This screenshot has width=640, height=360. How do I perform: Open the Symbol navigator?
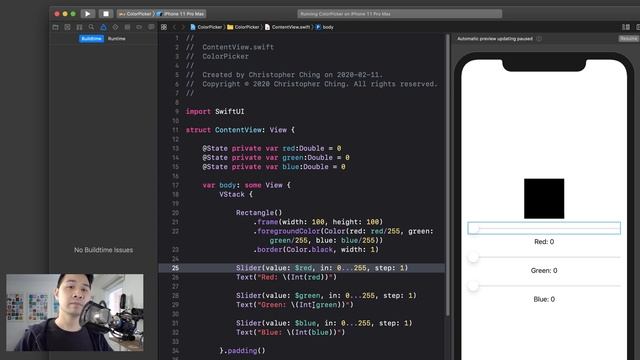click(79, 27)
